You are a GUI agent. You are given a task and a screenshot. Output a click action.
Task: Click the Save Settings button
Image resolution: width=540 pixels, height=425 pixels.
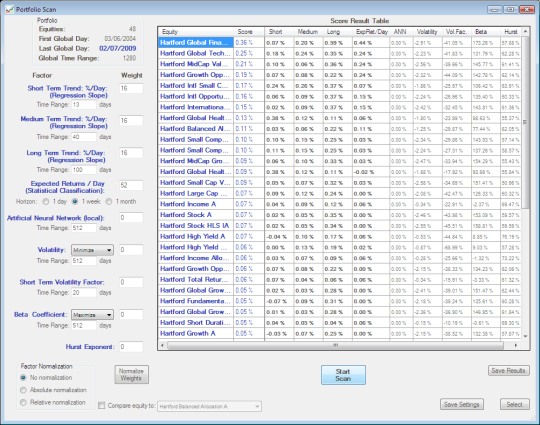click(461, 404)
